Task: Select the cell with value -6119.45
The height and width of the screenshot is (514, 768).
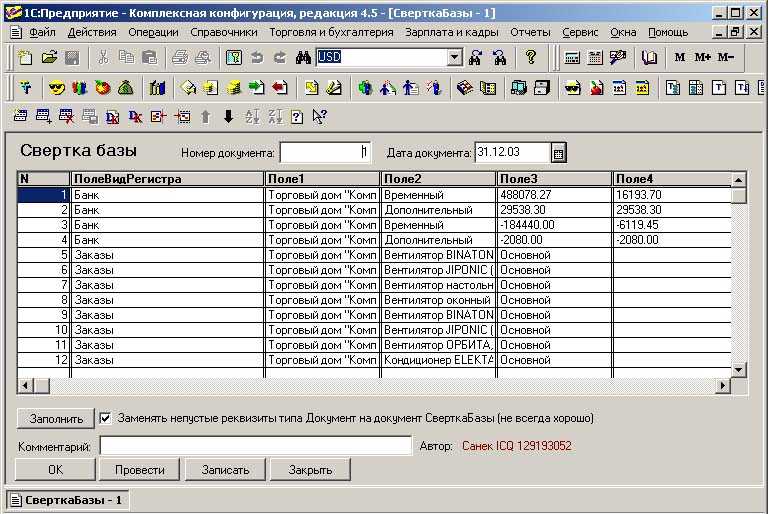Action: pyautogui.click(x=672, y=225)
